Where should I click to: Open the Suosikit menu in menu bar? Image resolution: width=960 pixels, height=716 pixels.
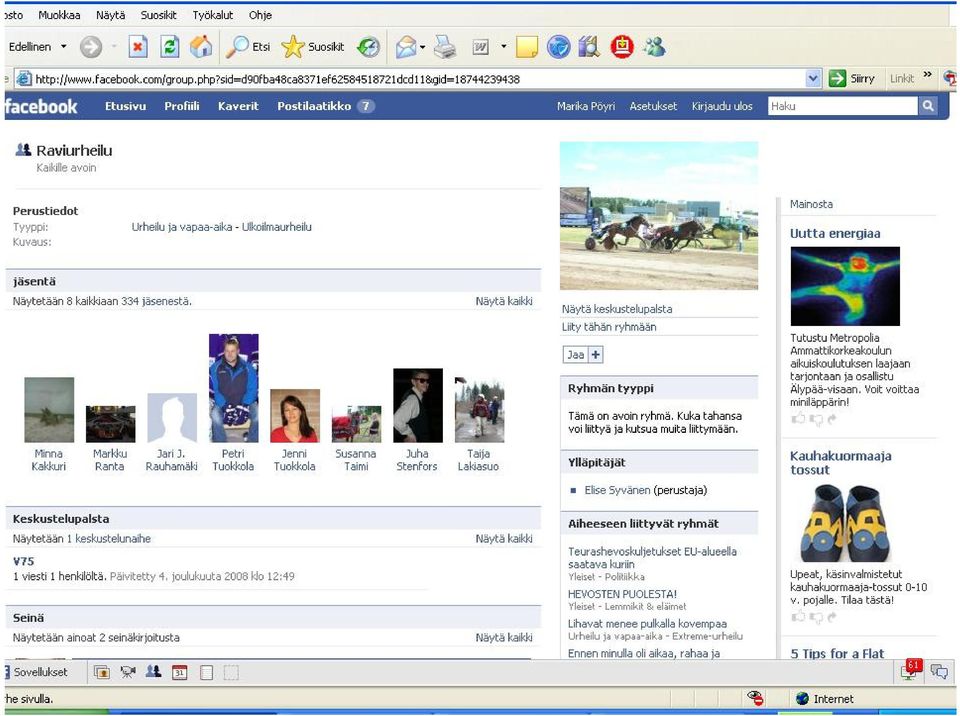(159, 15)
